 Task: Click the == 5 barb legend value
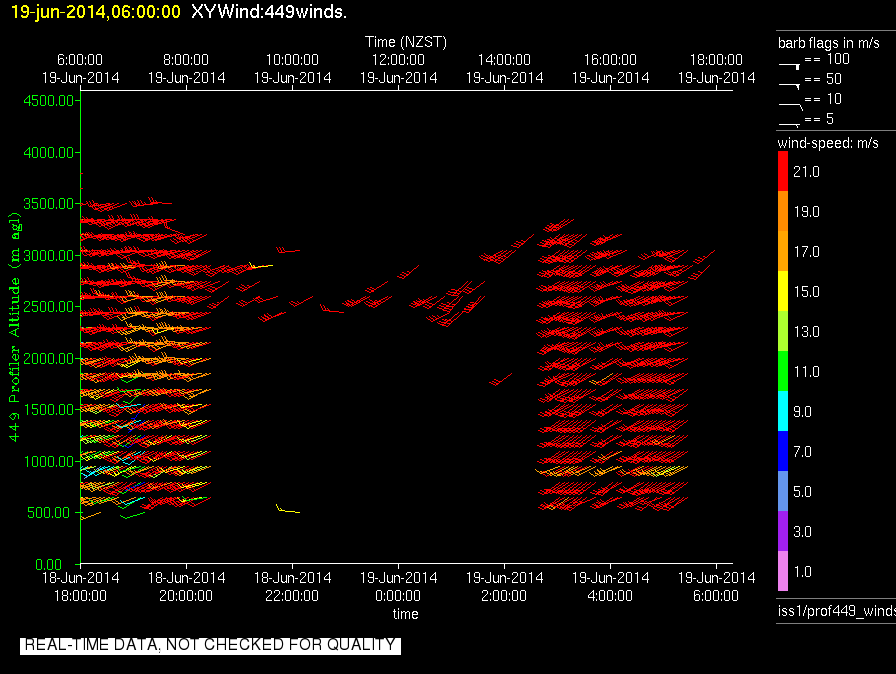coord(819,119)
